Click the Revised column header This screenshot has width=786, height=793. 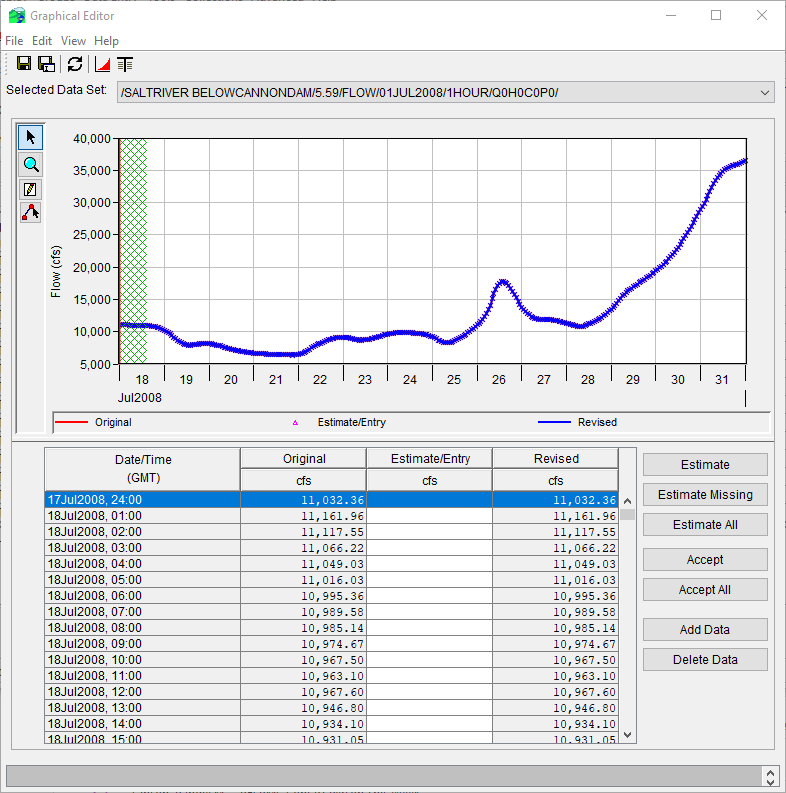tap(555, 459)
